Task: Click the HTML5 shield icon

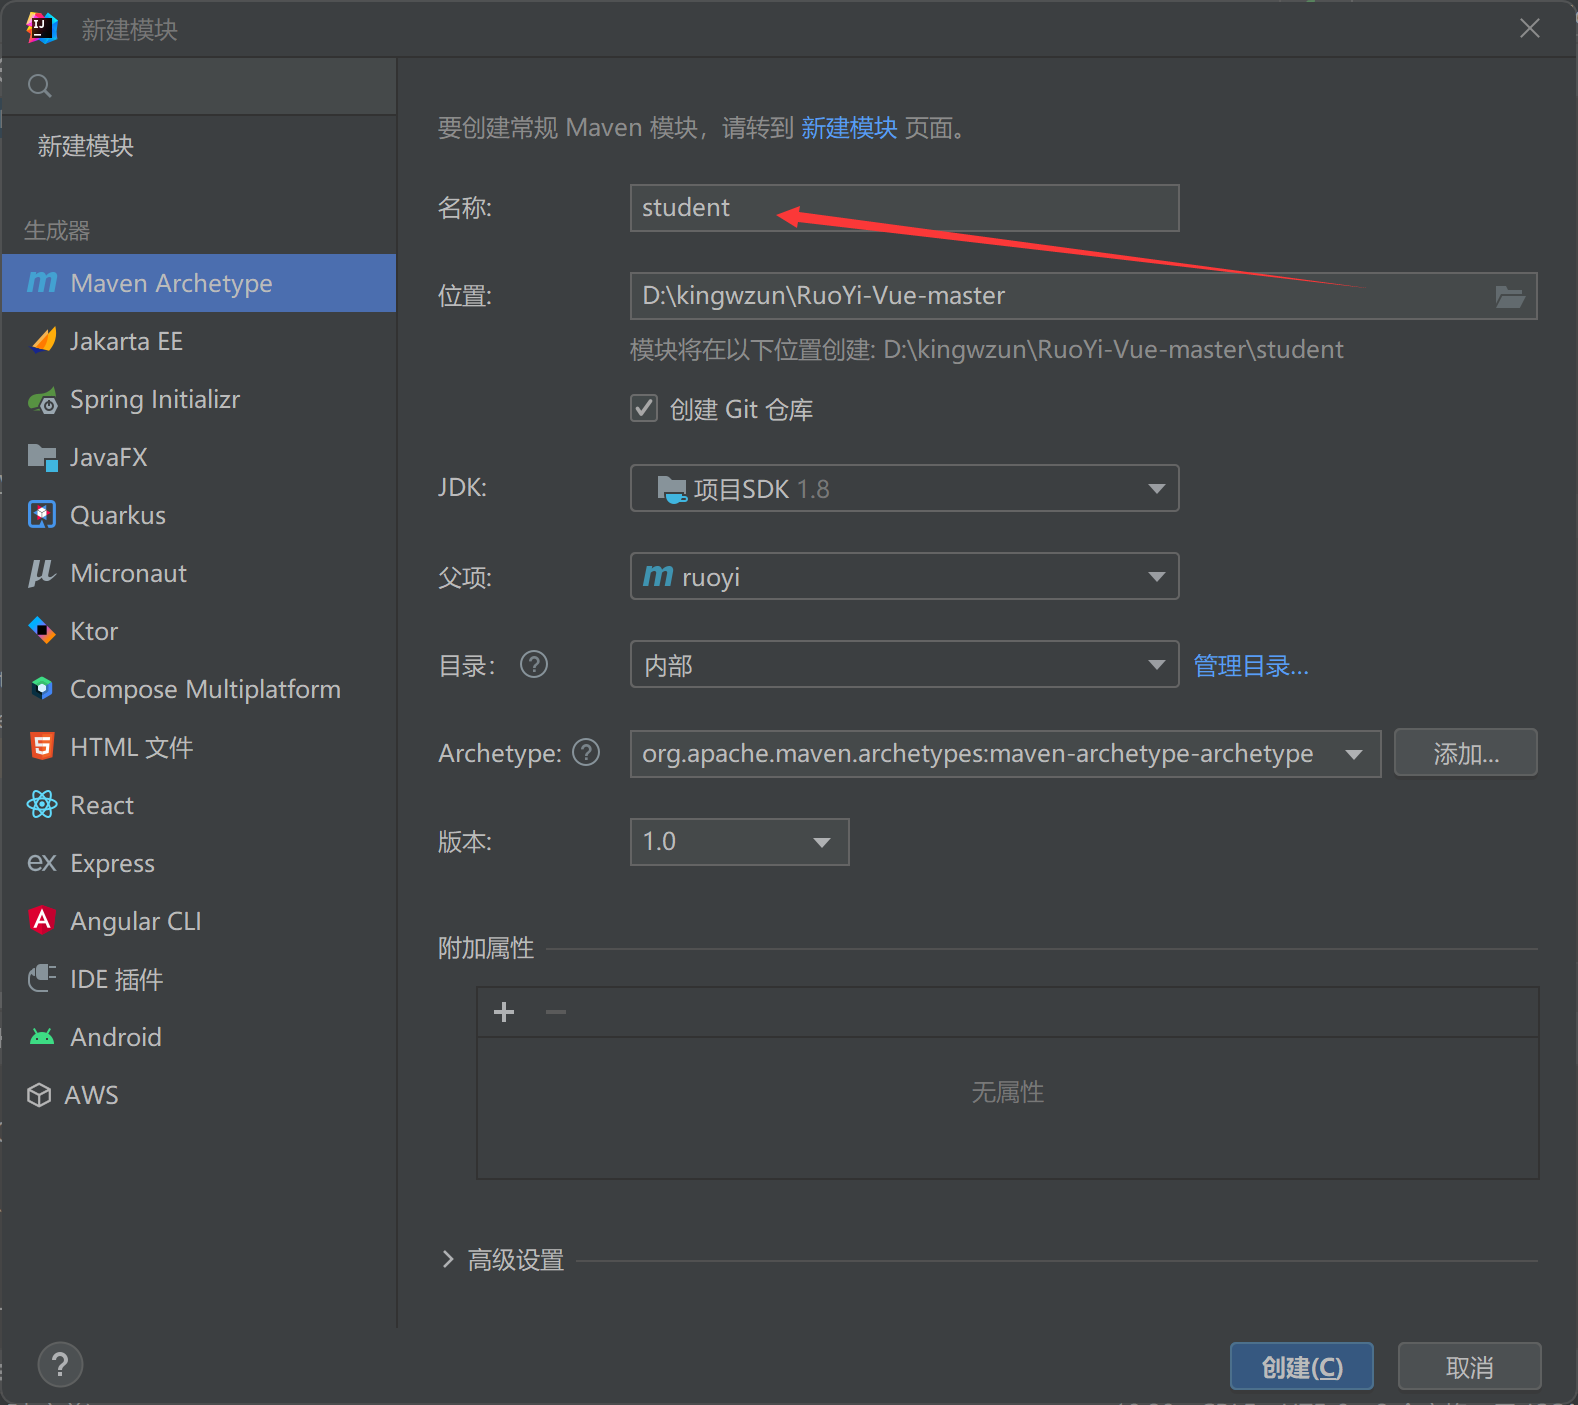Action: coord(42,747)
